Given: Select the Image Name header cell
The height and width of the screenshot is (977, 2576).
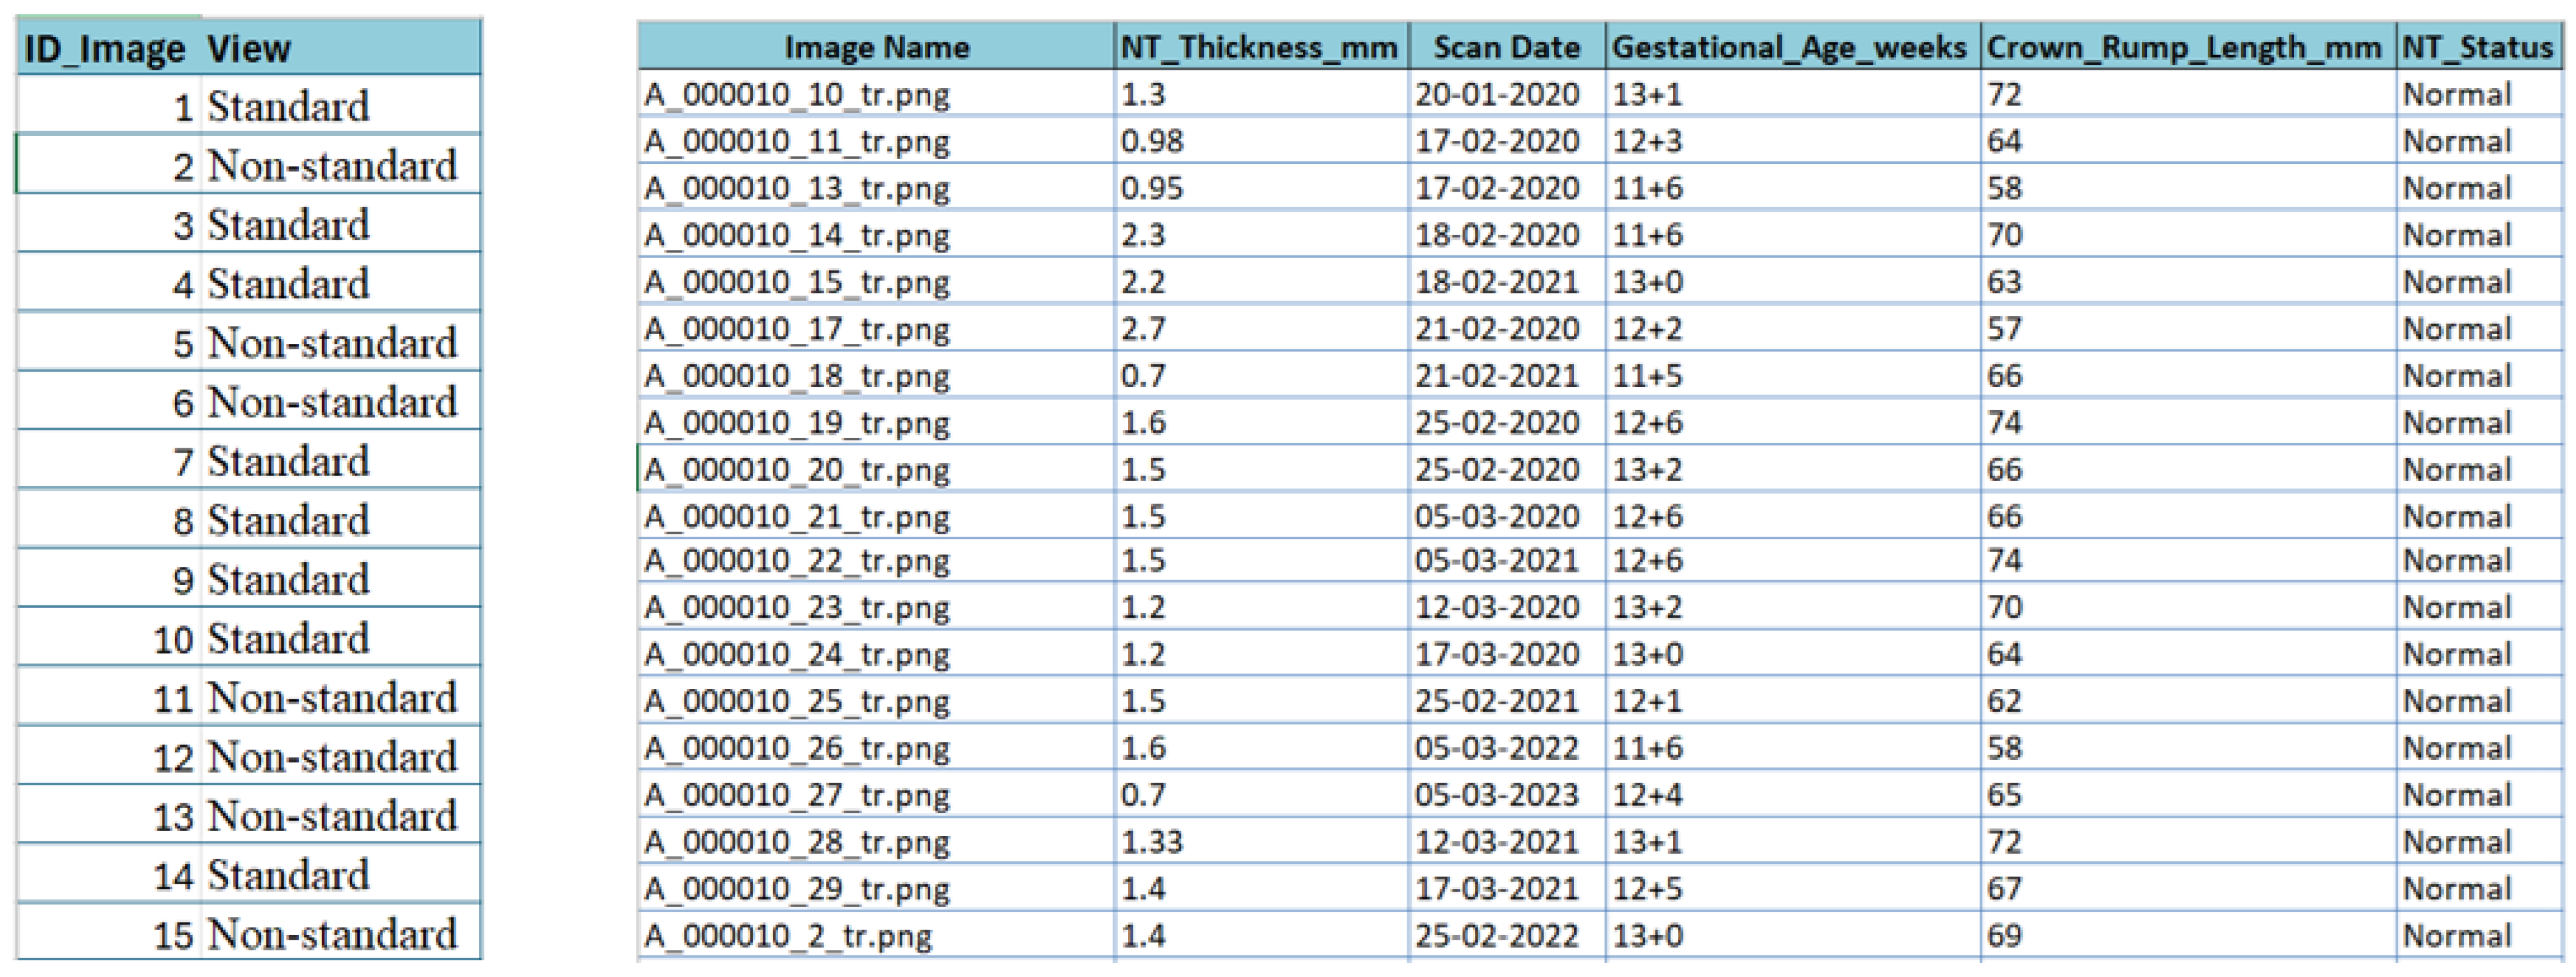Looking at the screenshot, I should (876, 47).
